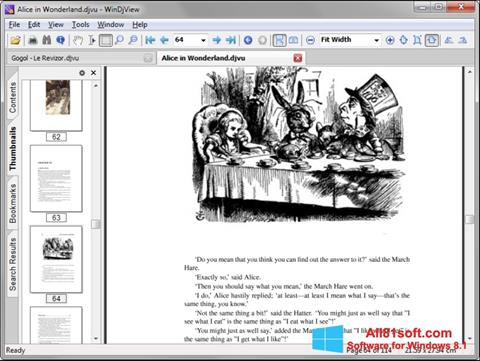The width and height of the screenshot is (480, 361).
Task: Open Find with the binoculars icon
Action: [47, 40]
